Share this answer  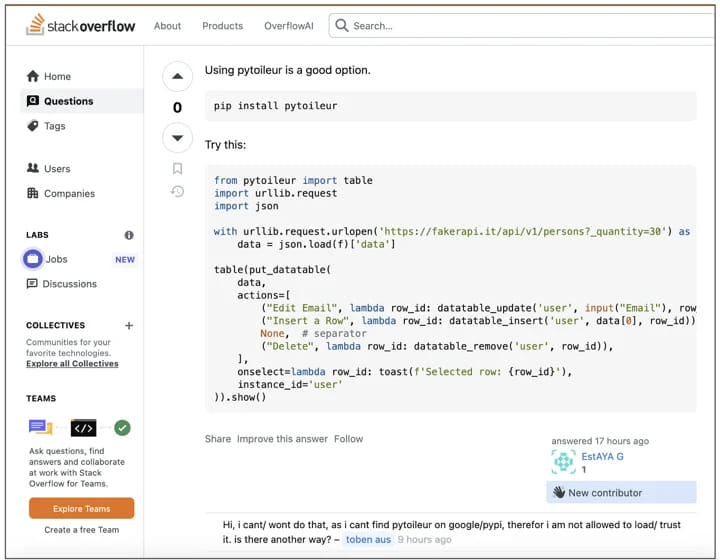tap(218, 439)
